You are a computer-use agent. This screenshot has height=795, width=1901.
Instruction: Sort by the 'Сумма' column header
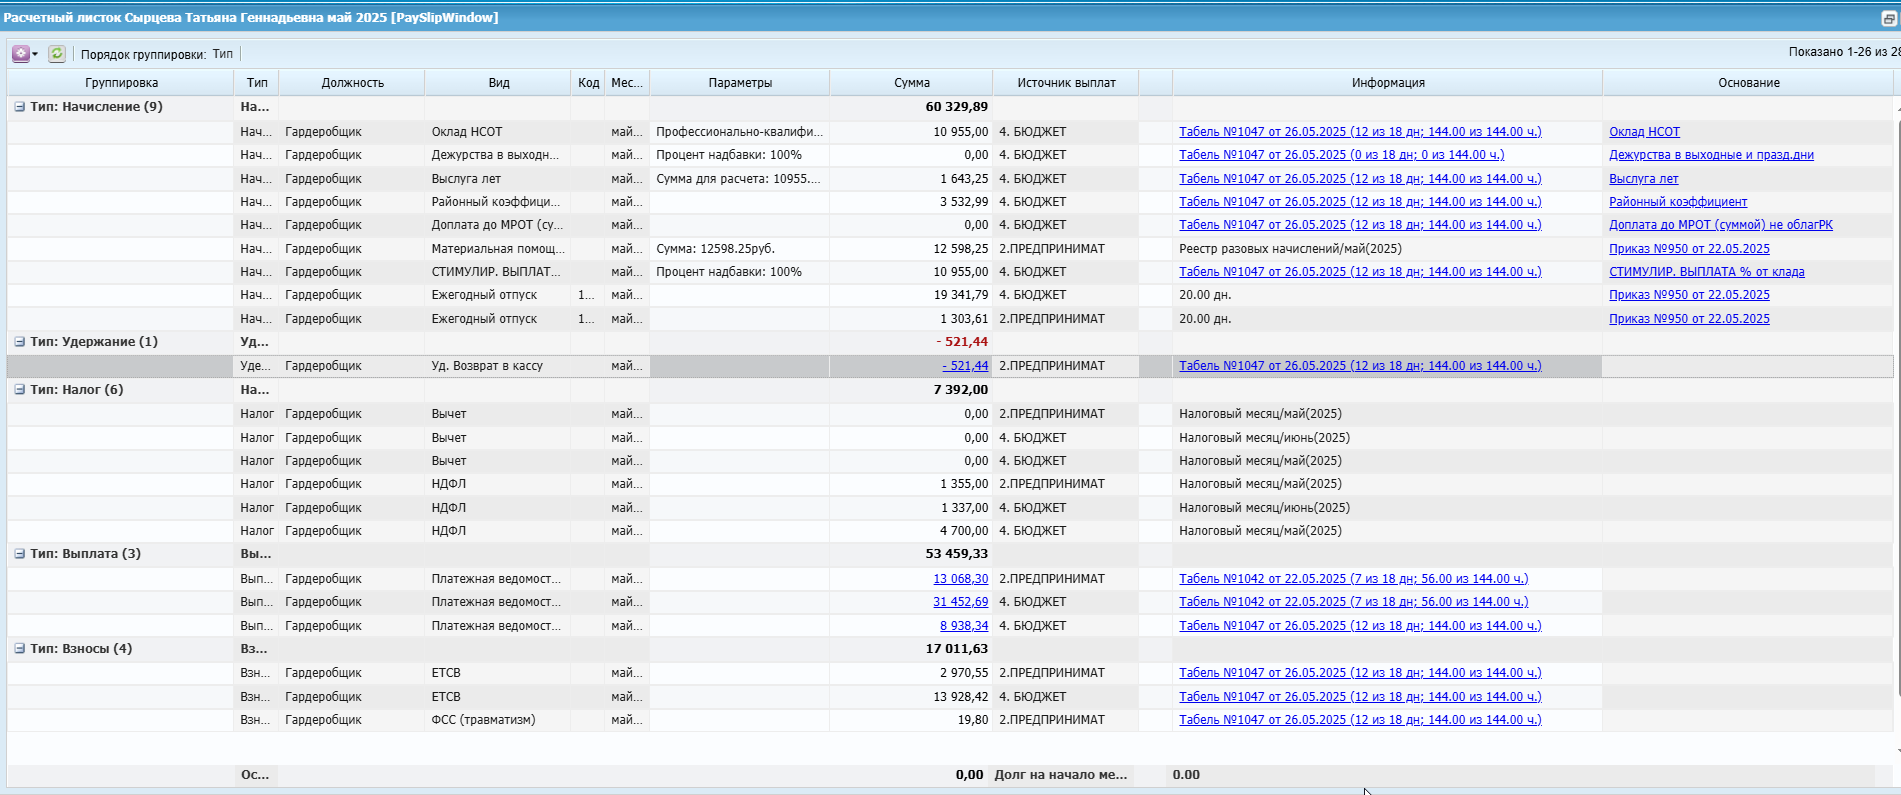(911, 83)
